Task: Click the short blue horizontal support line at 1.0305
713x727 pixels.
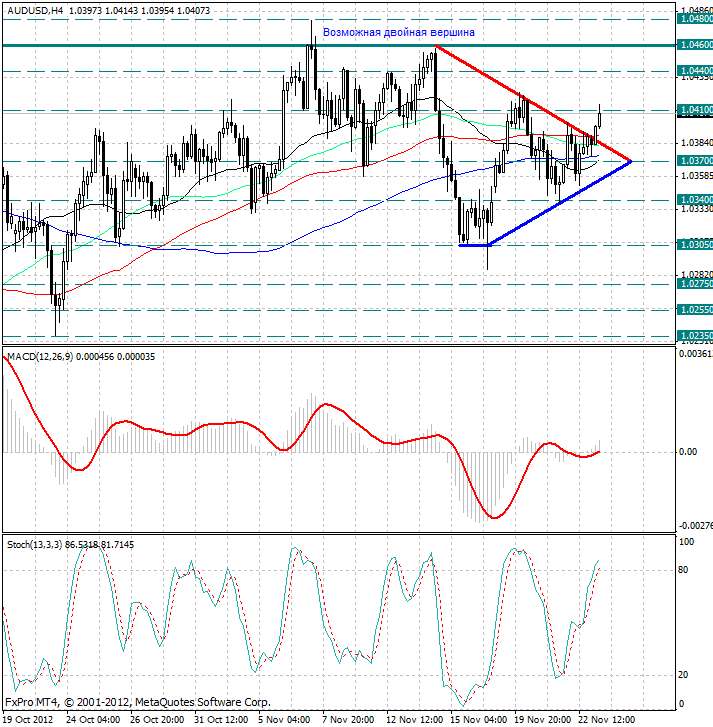Action: pyautogui.click(x=473, y=245)
